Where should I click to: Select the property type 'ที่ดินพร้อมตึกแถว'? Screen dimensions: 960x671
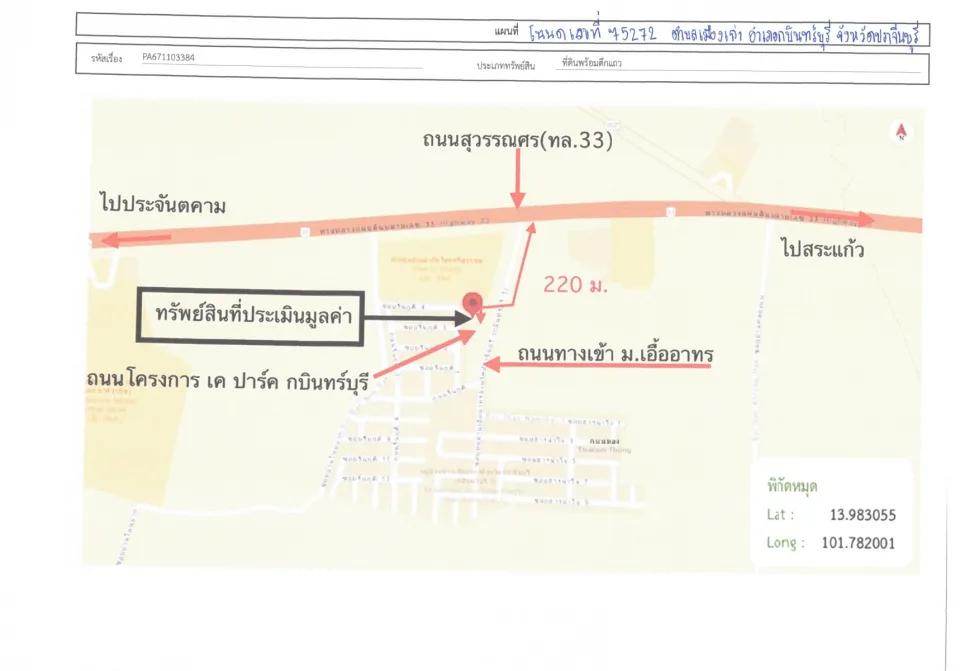(591, 63)
